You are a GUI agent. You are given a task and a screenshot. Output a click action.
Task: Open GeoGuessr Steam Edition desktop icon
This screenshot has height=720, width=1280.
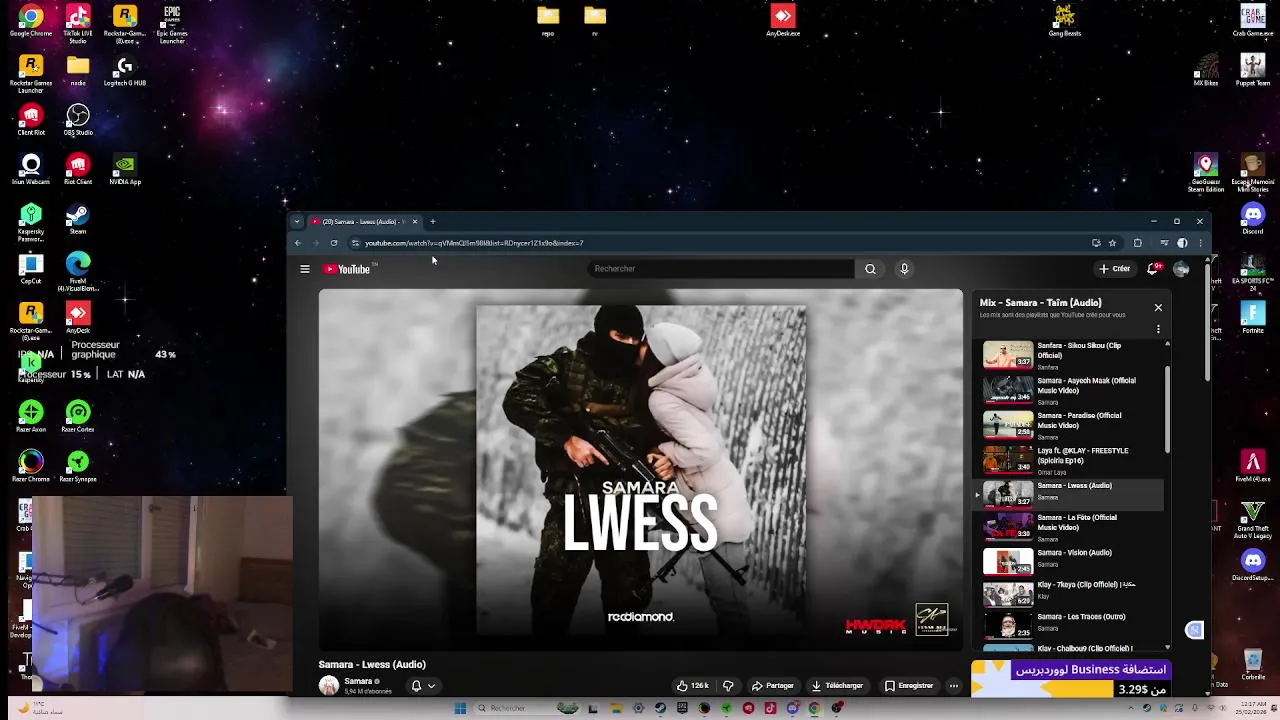click(1206, 173)
